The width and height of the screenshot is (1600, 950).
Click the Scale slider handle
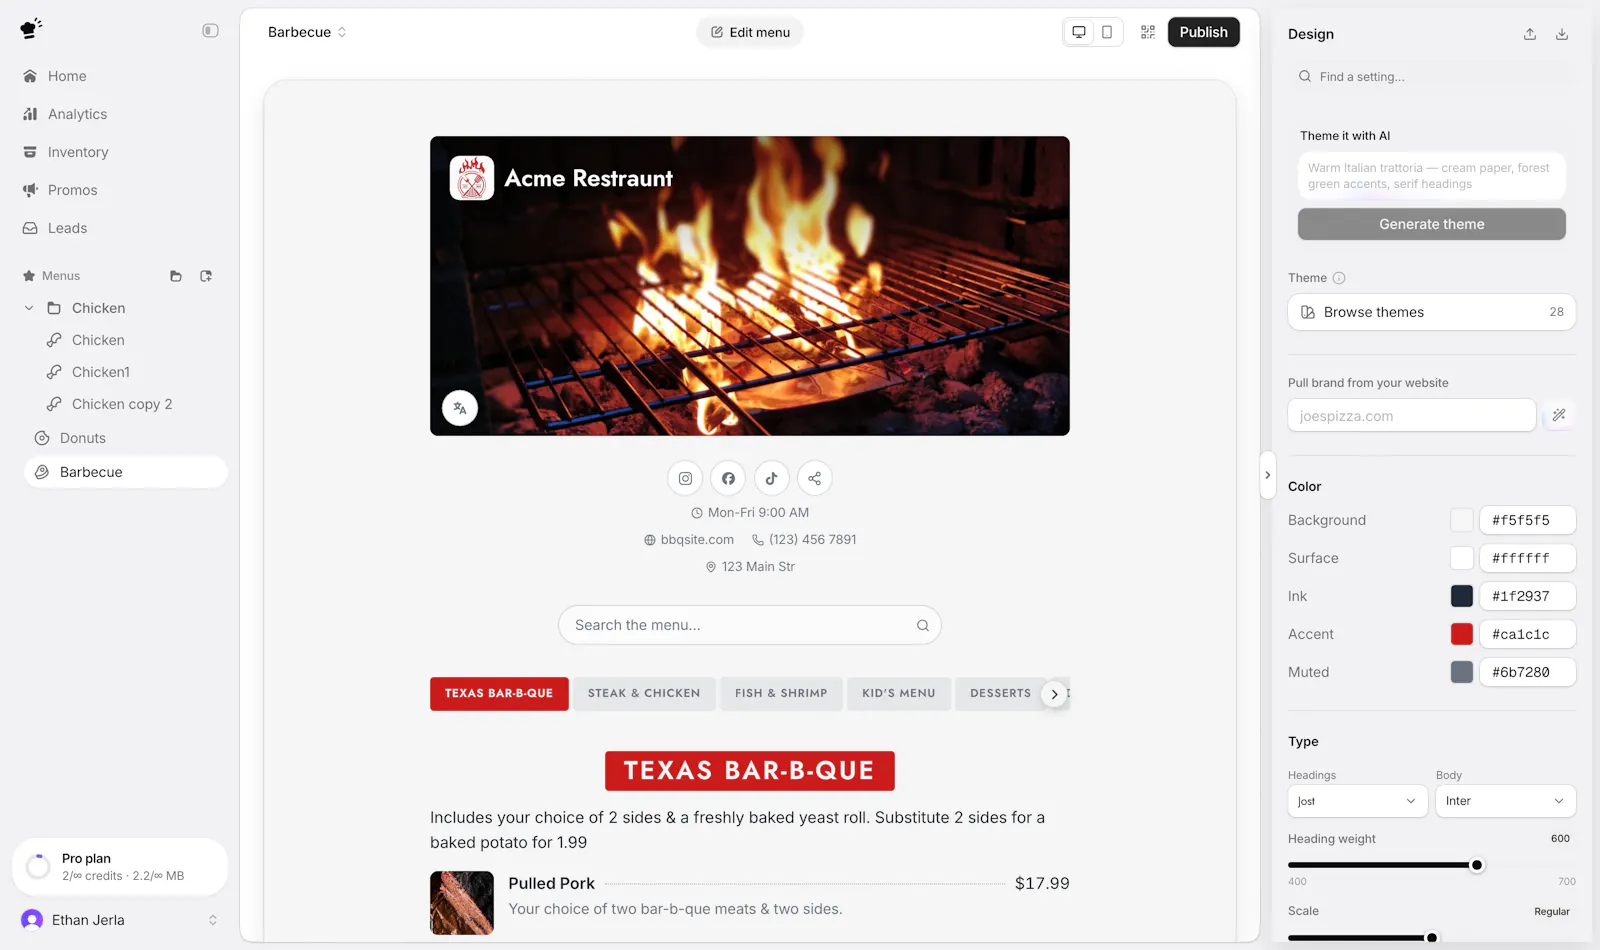[1432, 938]
